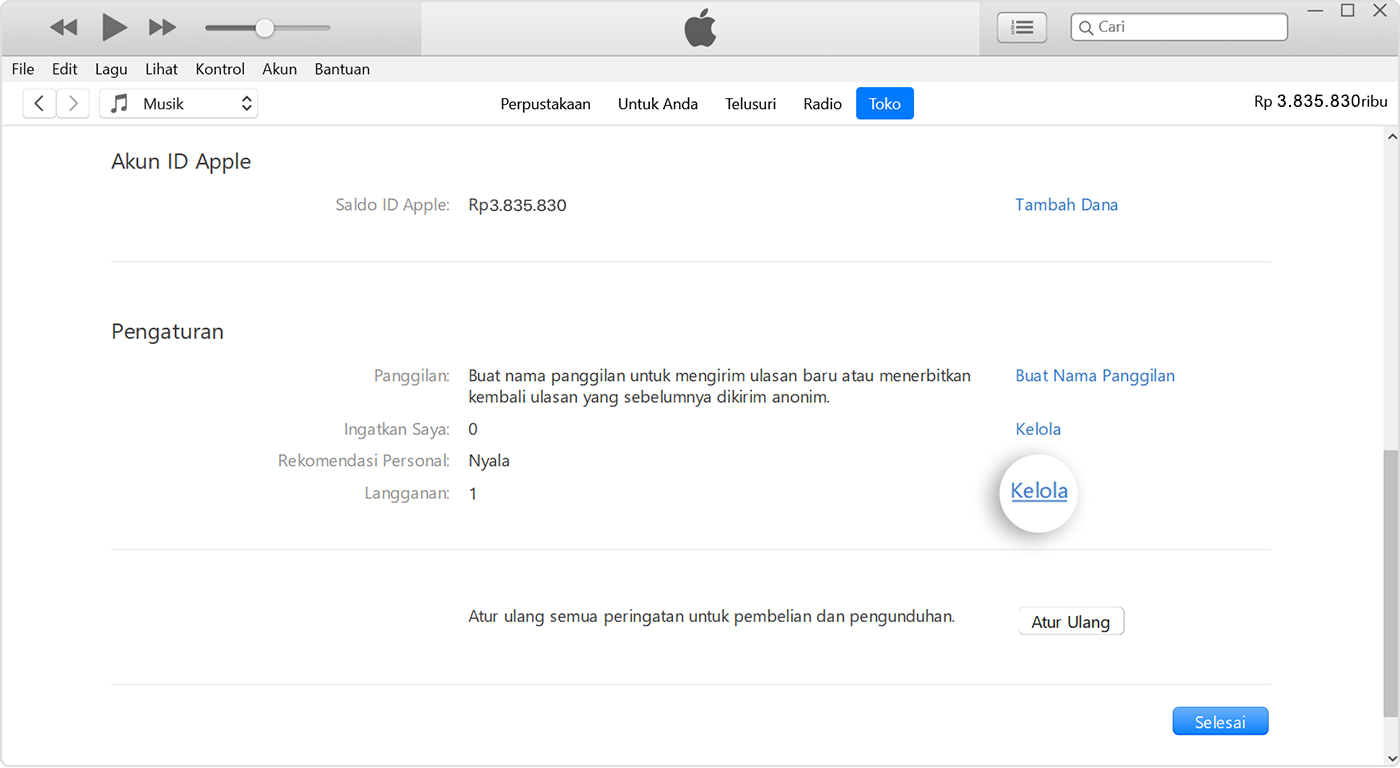Adjust the volume slider knob
Screen dimensions: 1400x768
pos(264,28)
